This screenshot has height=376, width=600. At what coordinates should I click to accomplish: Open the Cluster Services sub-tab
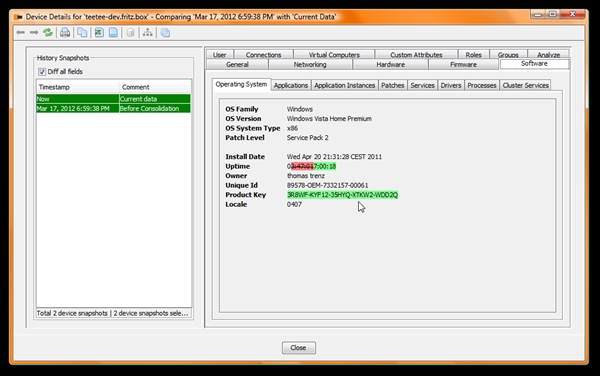point(525,85)
